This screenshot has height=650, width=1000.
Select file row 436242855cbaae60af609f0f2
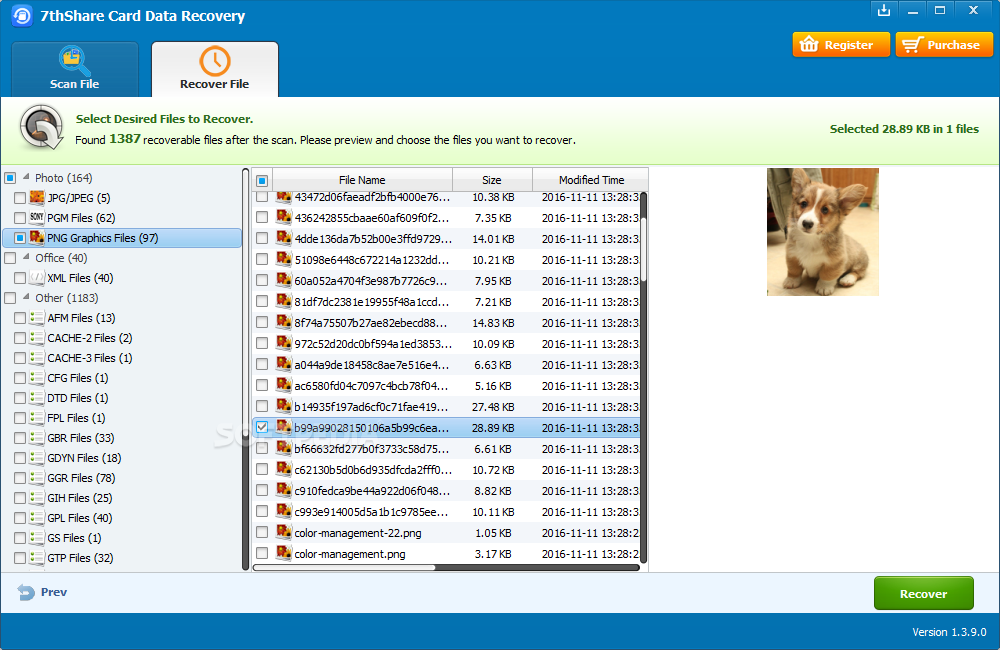point(446,218)
